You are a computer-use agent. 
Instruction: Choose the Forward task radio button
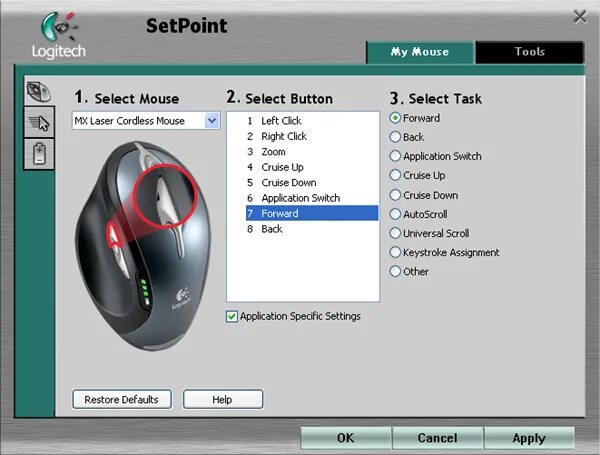tap(395, 118)
